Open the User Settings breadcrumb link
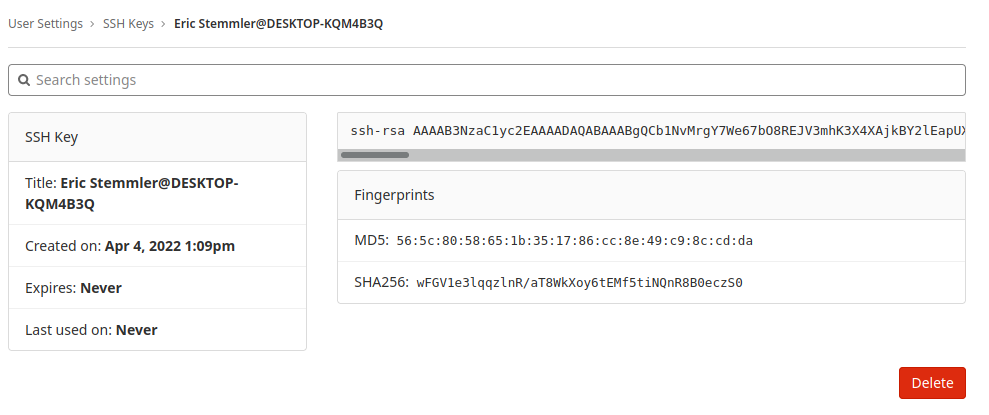The image size is (989, 415). pos(45,24)
